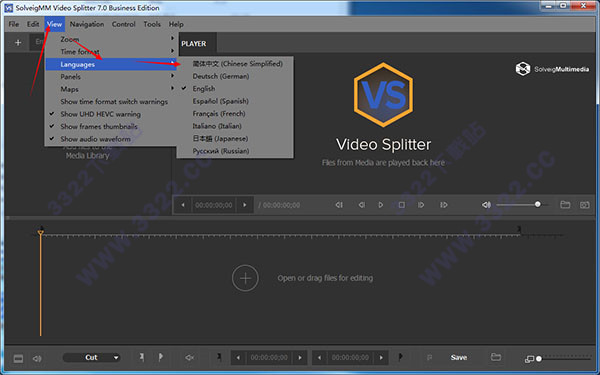This screenshot has width=600, height=375.
Task: Step player time backward arrow
Action: click(183, 205)
